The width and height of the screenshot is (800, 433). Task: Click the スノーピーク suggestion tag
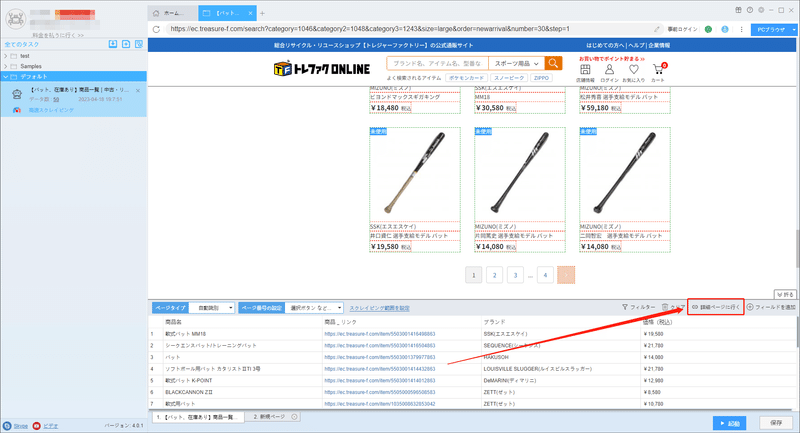point(509,78)
